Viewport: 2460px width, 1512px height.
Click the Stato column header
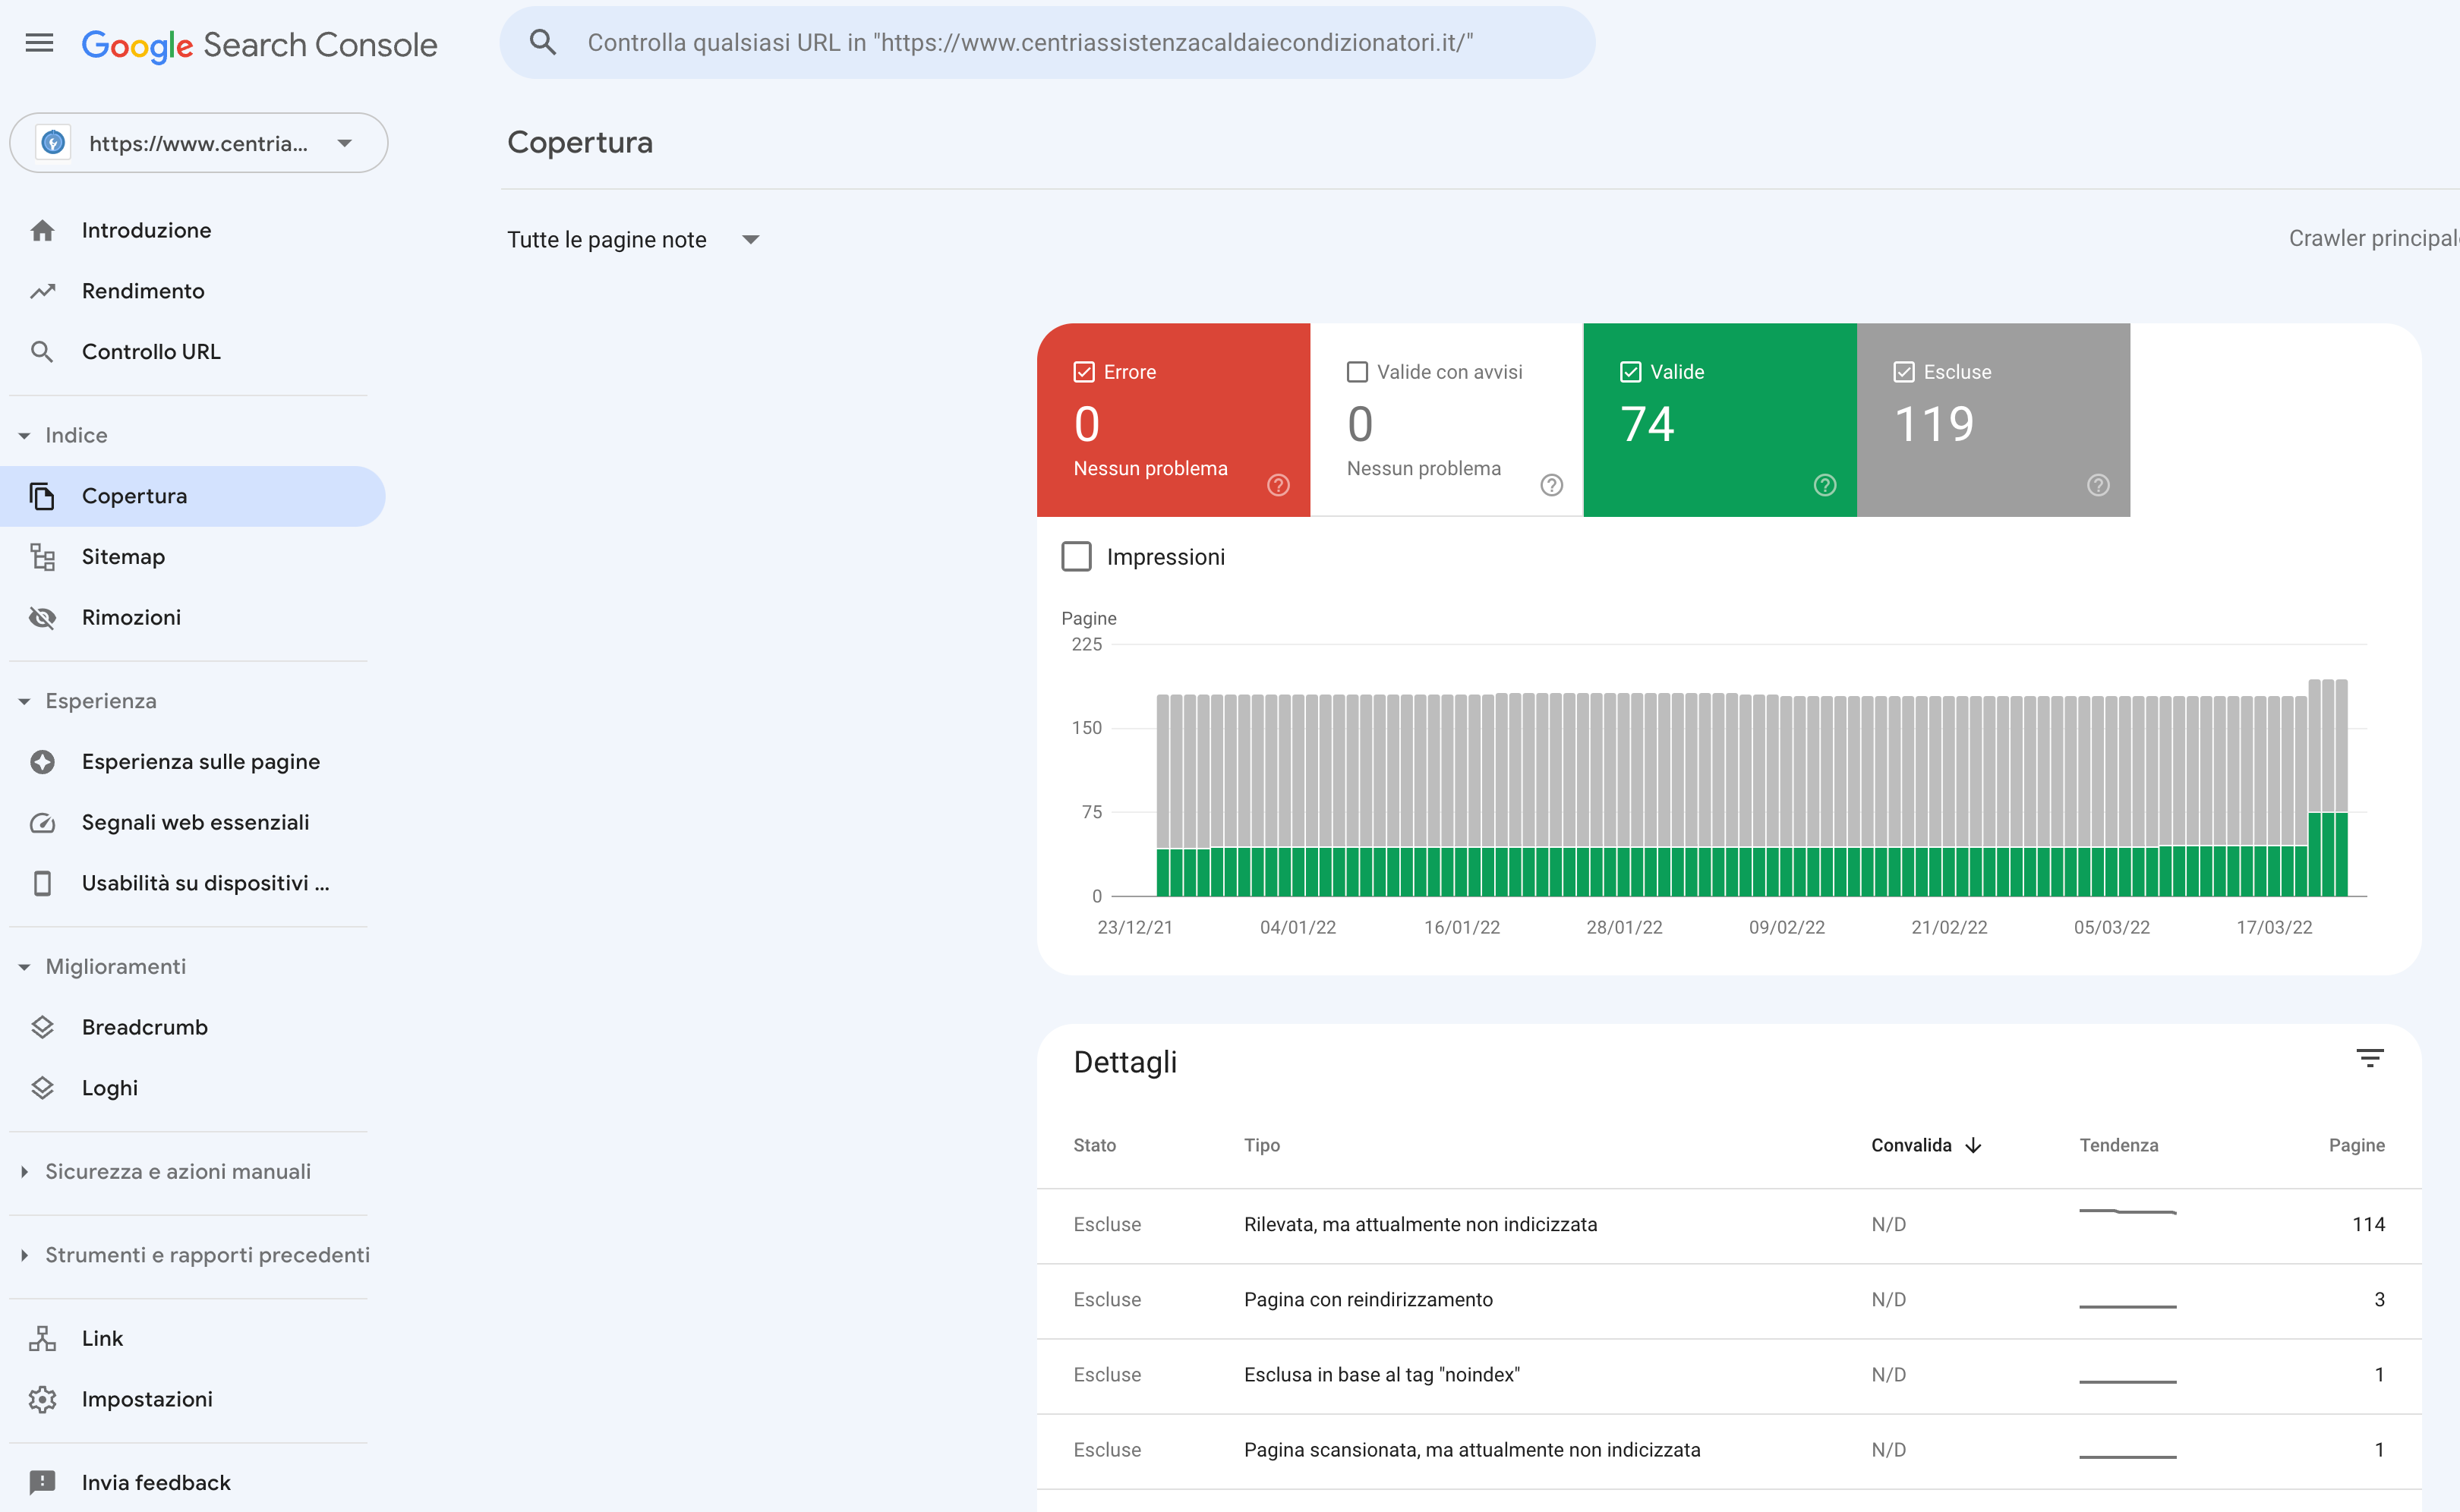[1094, 1146]
